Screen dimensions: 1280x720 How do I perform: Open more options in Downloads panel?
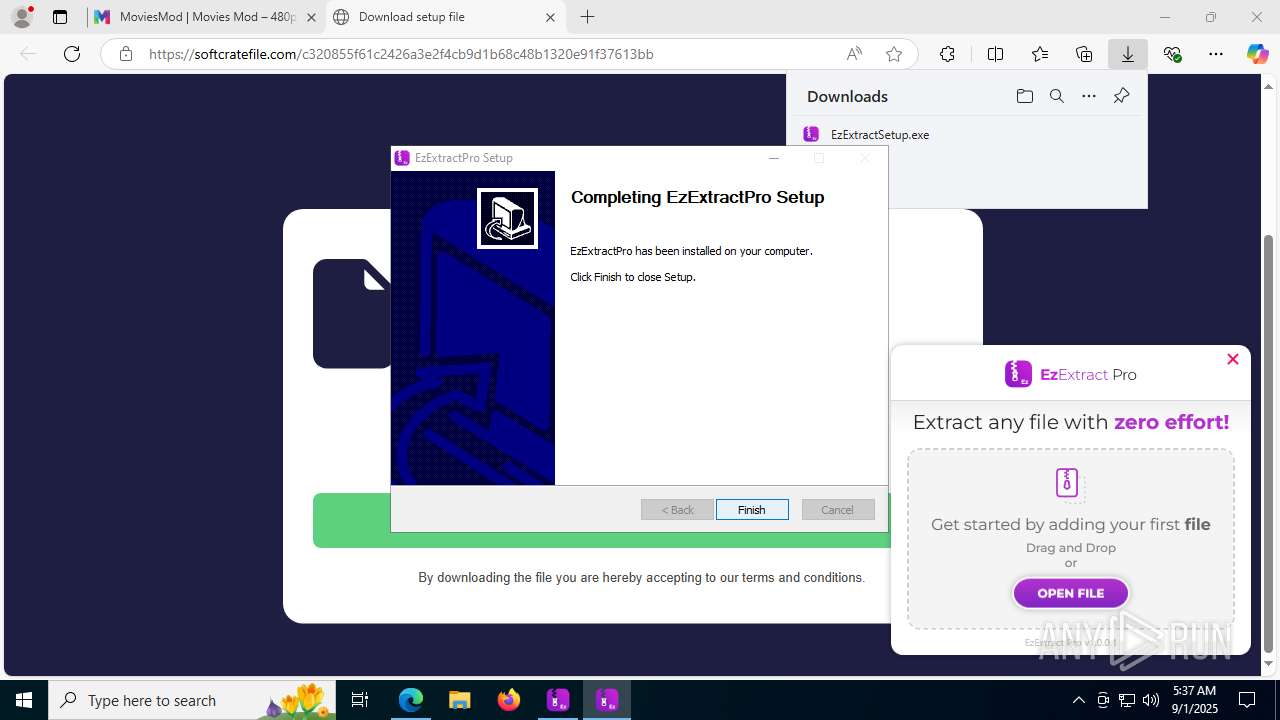(x=1089, y=96)
